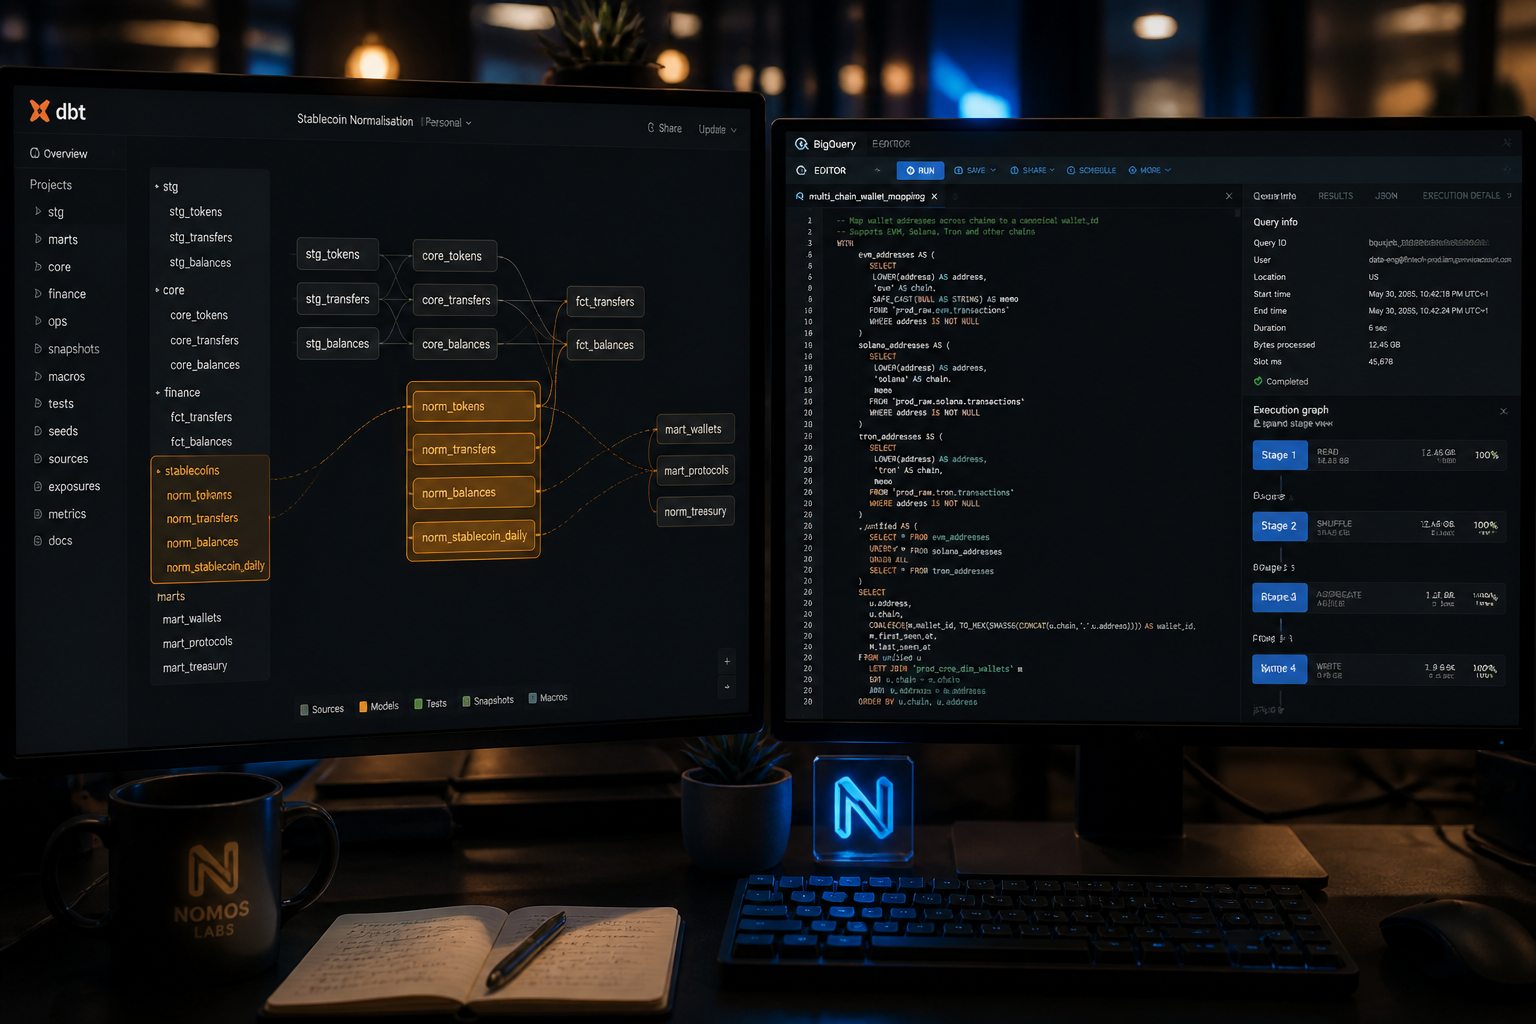Image resolution: width=1536 pixels, height=1024 pixels.
Task: Toggle Snapshots in the graph legend
Action: [x=488, y=701]
